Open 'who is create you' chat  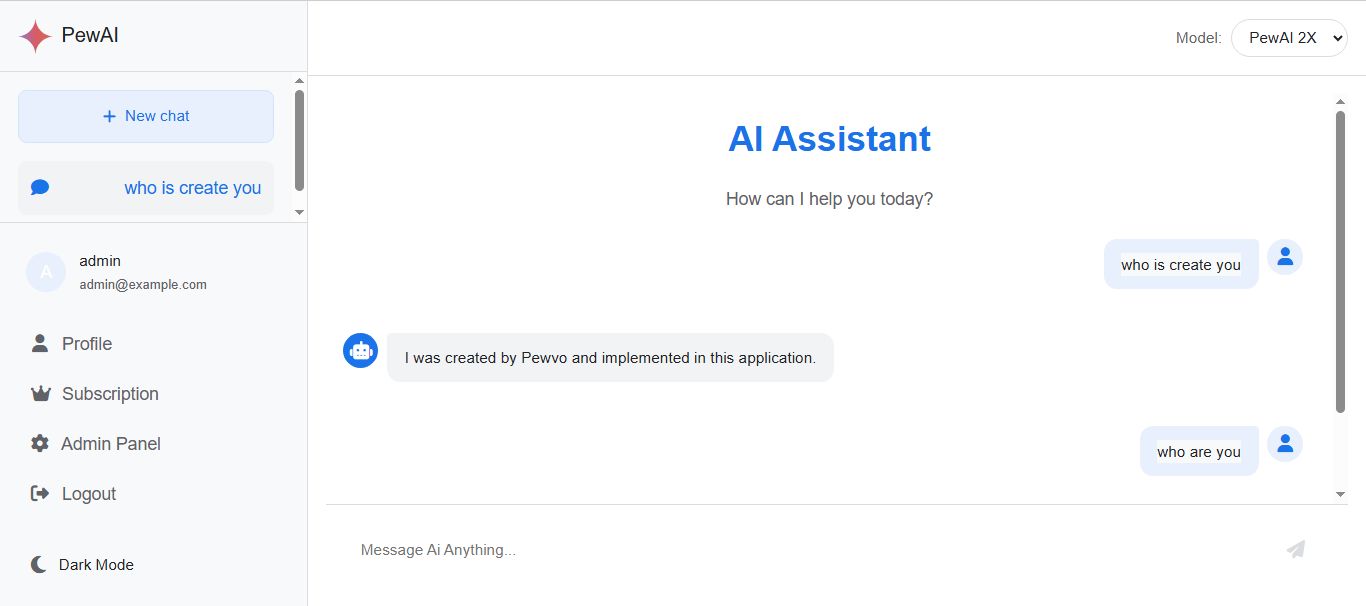(x=192, y=188)
